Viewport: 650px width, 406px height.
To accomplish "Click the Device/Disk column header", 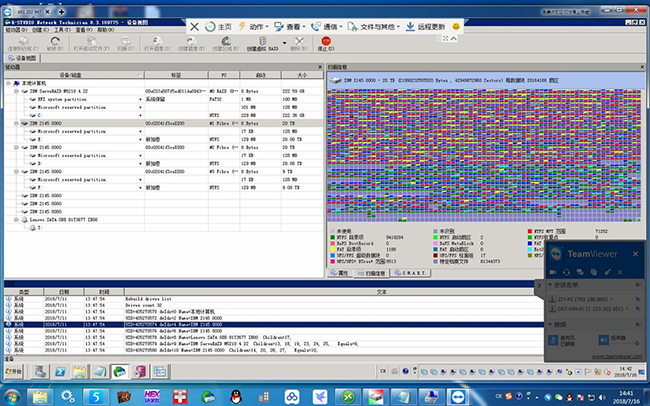I will [x=74, y=75].
